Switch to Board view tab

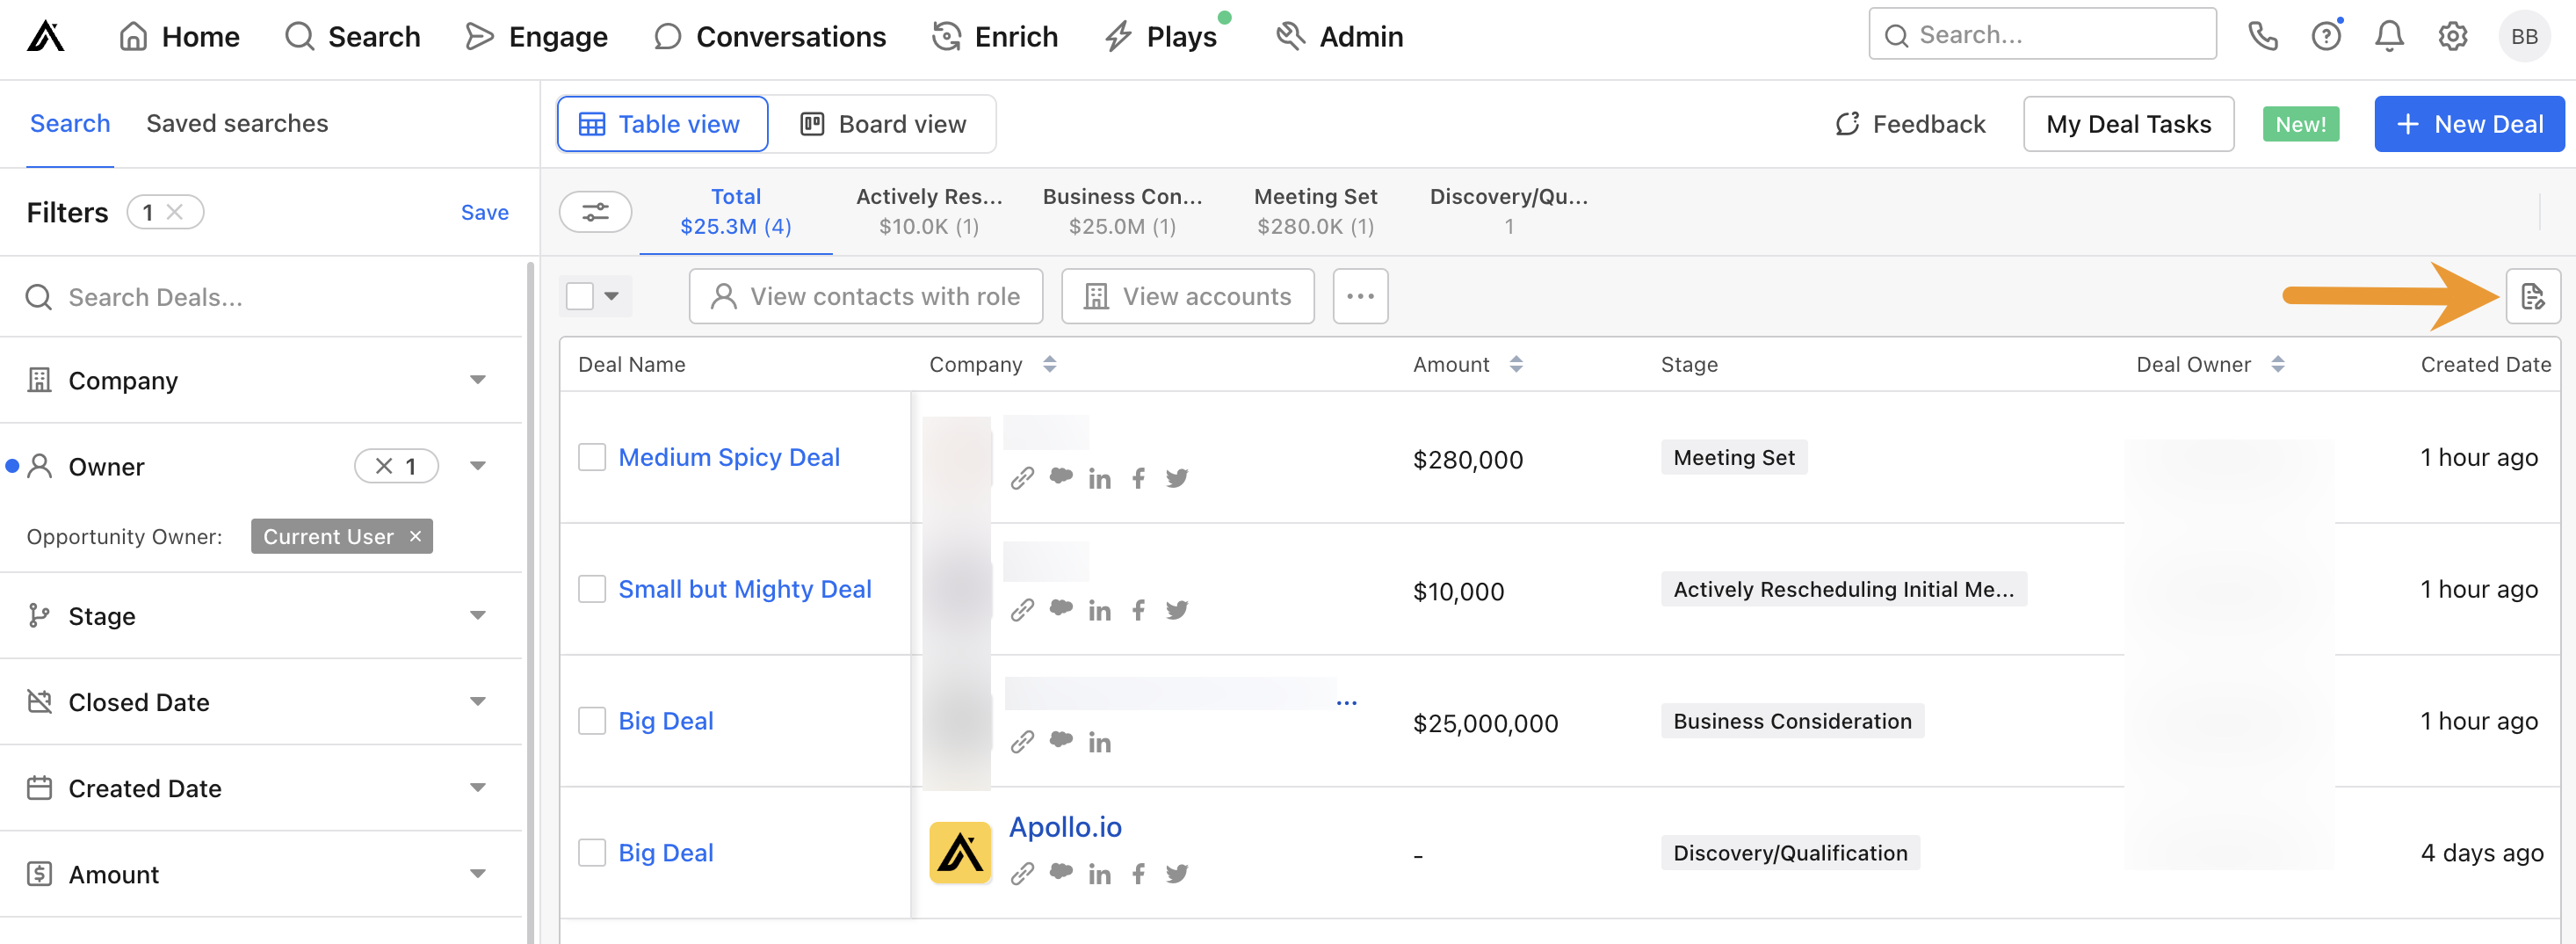point(883,124)
